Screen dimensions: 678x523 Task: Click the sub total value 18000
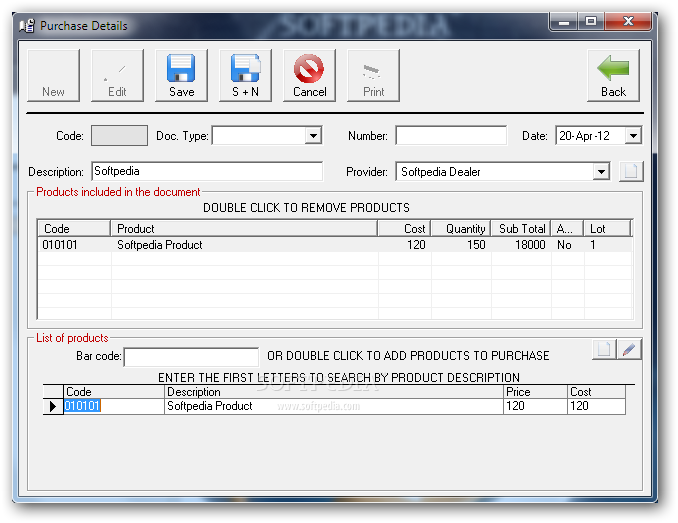[x=530, y=245]
